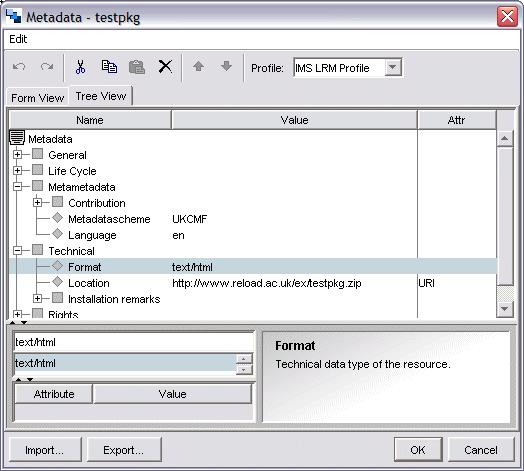The width and height of the screenshot is (524, 471).
Task: Click the Export... button
Action: (124, 450)
